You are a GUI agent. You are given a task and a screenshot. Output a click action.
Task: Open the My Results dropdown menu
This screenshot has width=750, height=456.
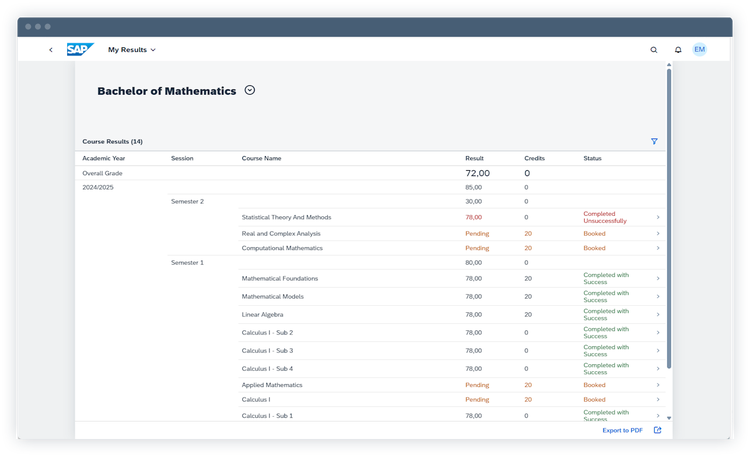[x=132, y=50]
